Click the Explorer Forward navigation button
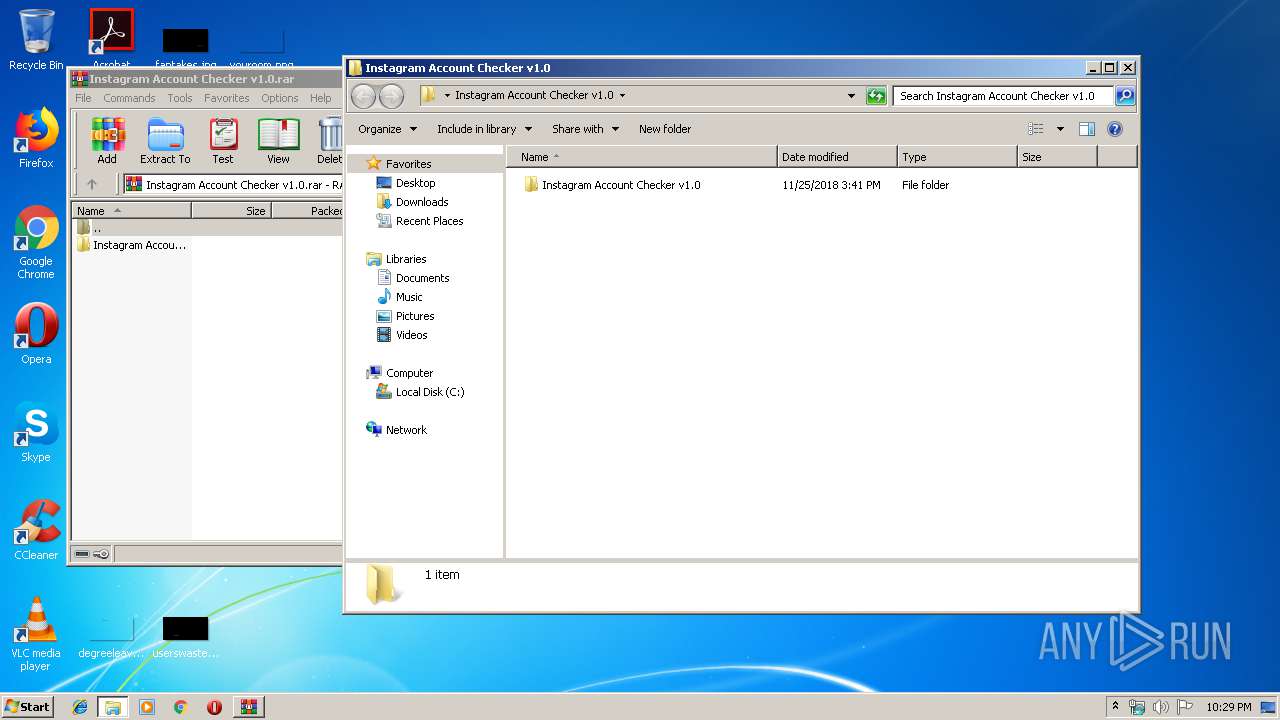The width and height of the screenshot is (1280, 720). click(392, 96)
